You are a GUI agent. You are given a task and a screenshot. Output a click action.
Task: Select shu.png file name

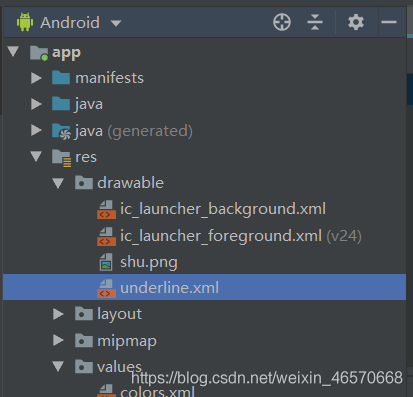pyautogui.click(x=149, y=262)
